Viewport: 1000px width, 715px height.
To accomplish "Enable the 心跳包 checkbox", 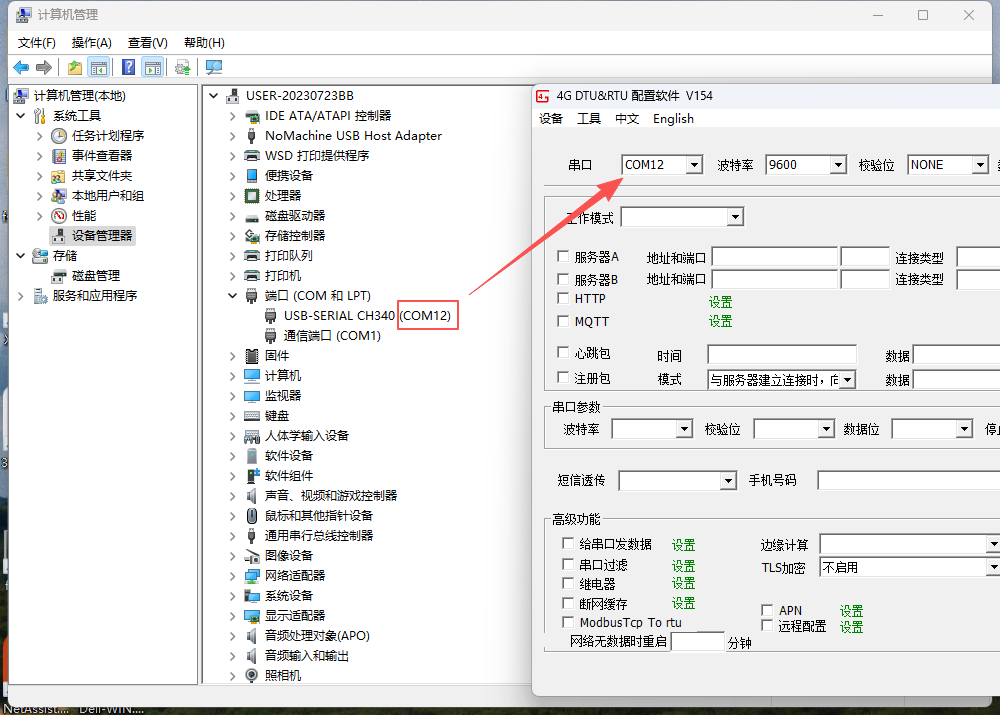I will tap(564, 353).
